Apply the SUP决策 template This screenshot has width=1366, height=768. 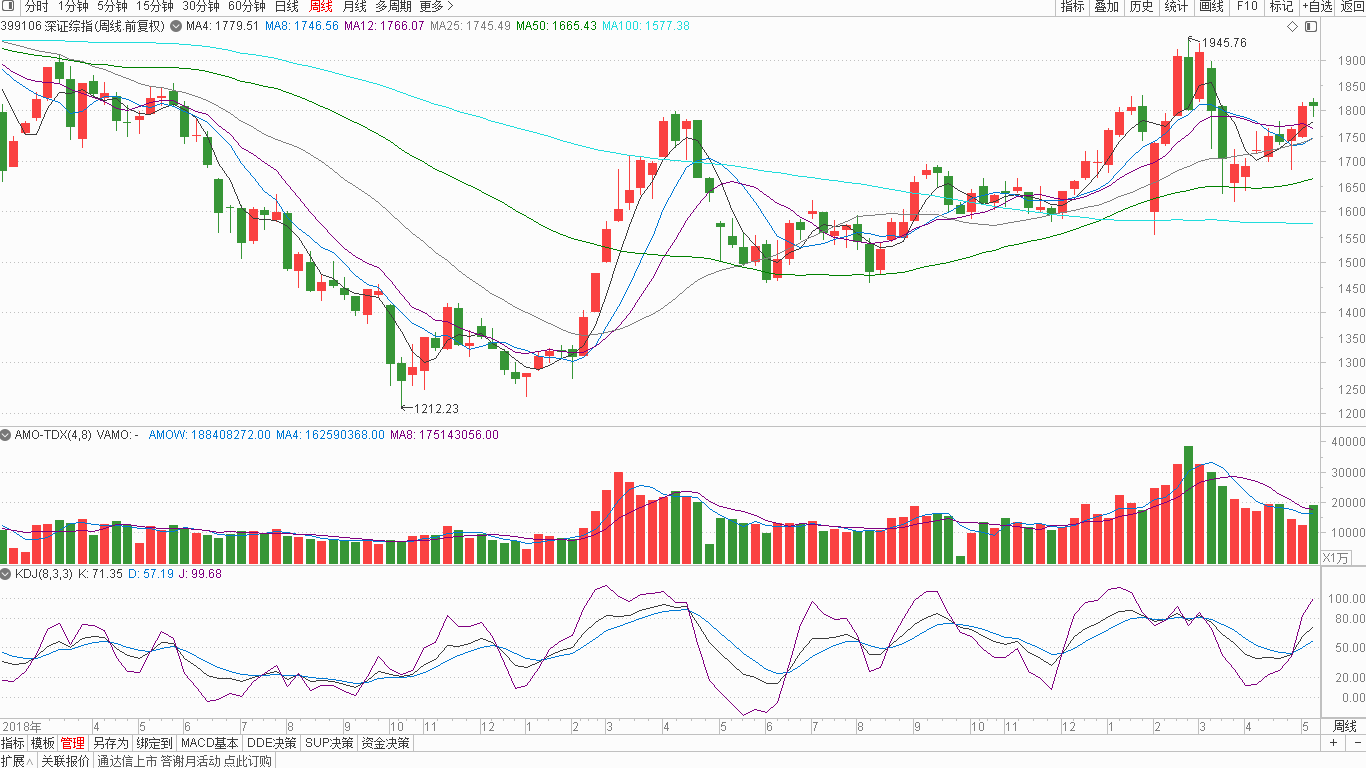[x=329, y=743]
